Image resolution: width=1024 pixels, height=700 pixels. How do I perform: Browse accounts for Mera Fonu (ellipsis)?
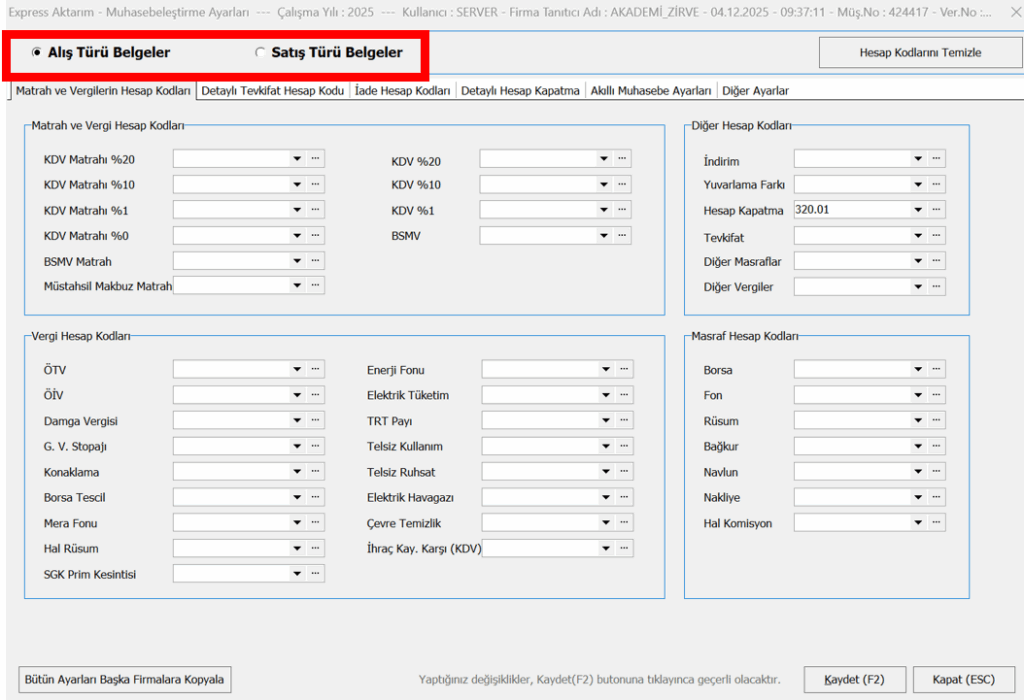315,522
